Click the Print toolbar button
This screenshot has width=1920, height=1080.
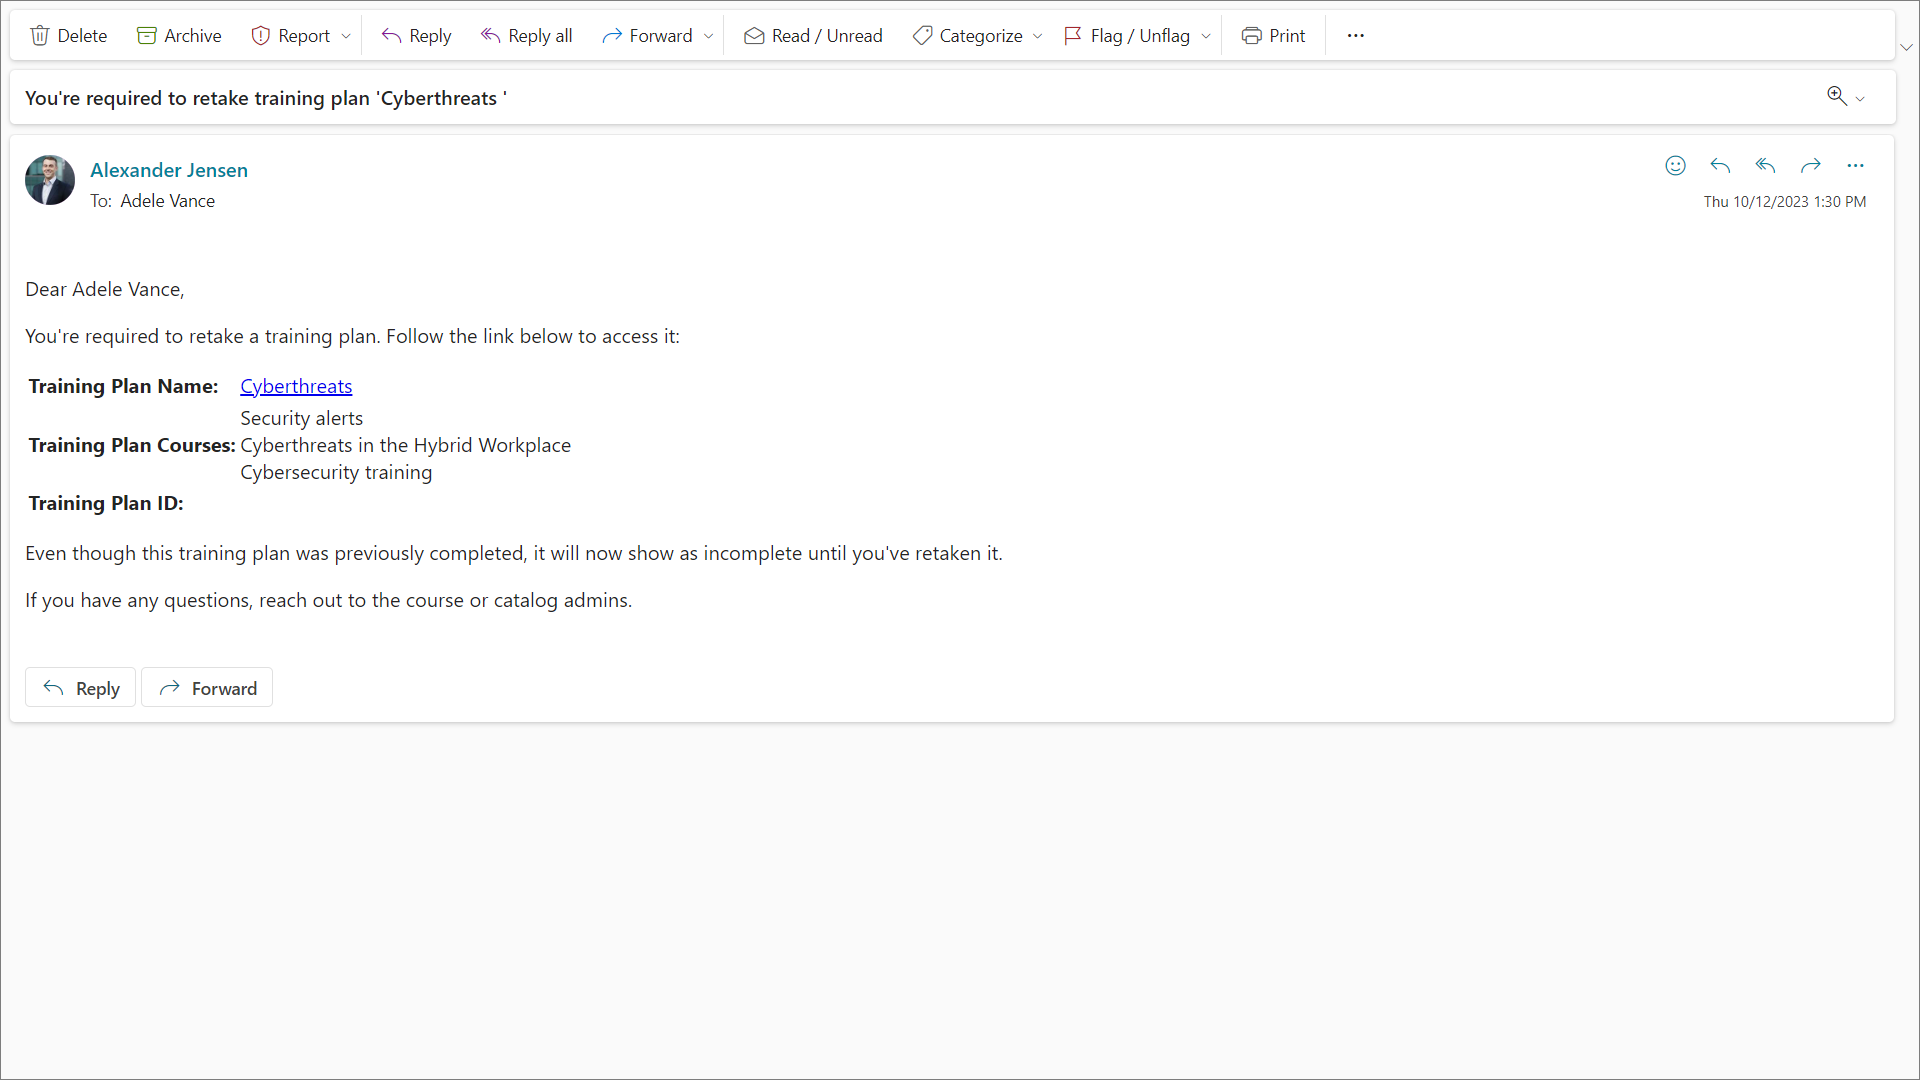coord(1273,36)
